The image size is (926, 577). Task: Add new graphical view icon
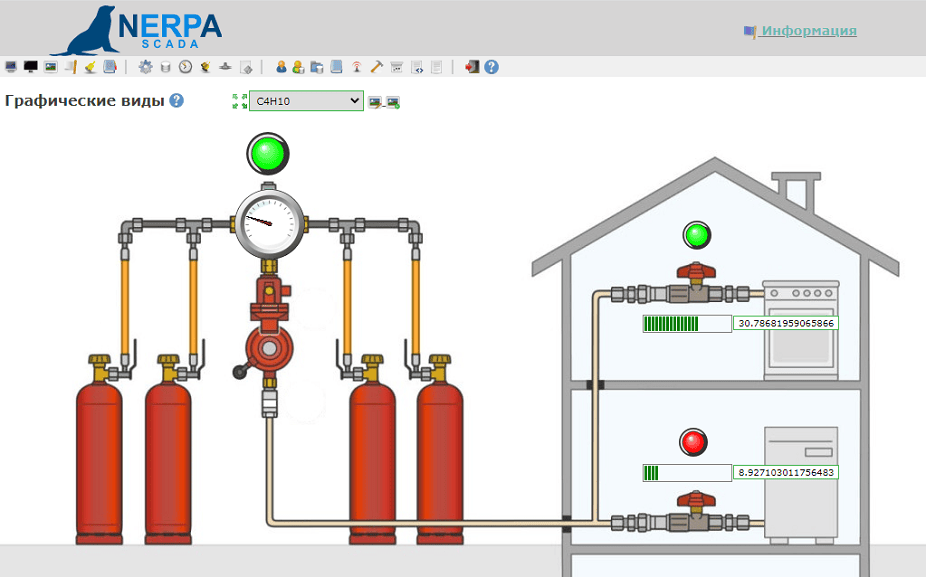coord(393,102)
